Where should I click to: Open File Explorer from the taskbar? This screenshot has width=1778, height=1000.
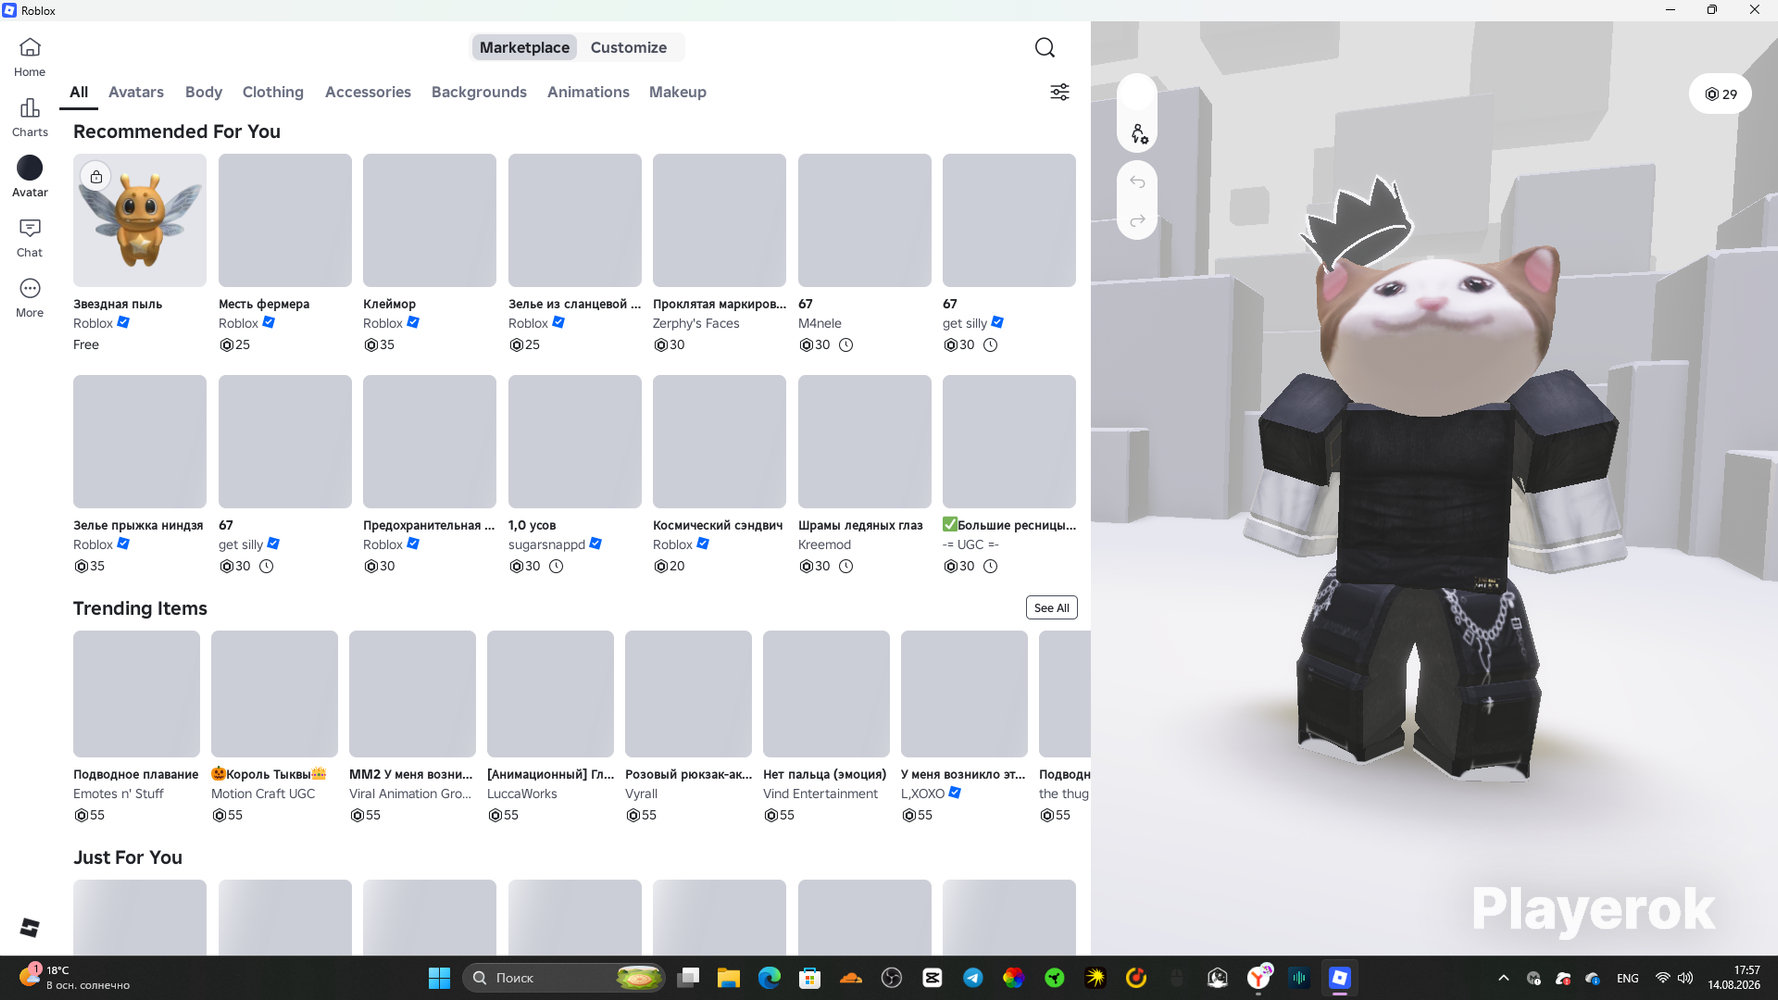[728, 978]
